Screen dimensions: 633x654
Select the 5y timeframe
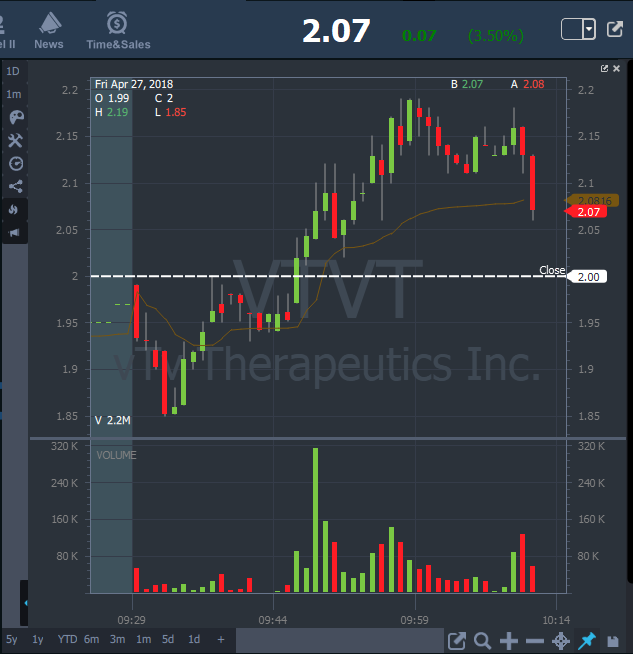point(12,639)
